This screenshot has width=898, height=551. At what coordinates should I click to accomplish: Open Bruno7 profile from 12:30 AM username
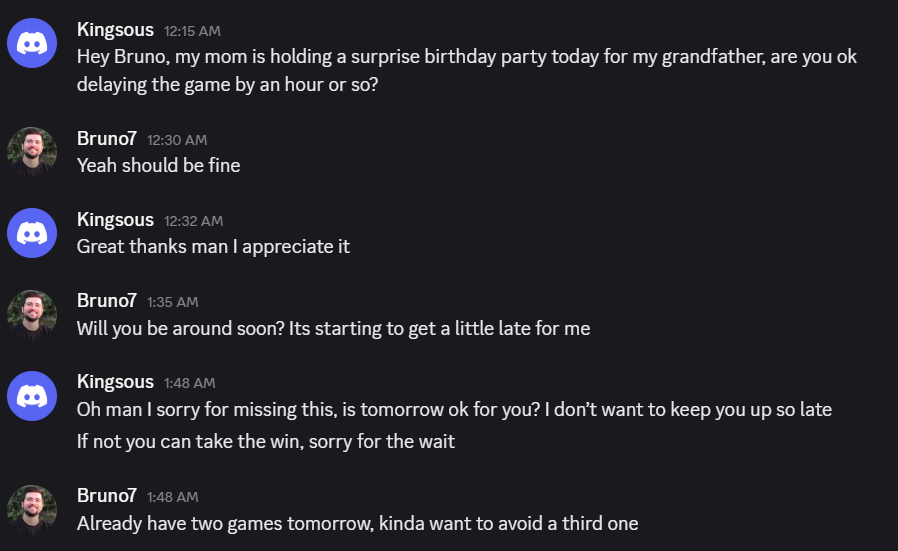(x=106, y=139)
